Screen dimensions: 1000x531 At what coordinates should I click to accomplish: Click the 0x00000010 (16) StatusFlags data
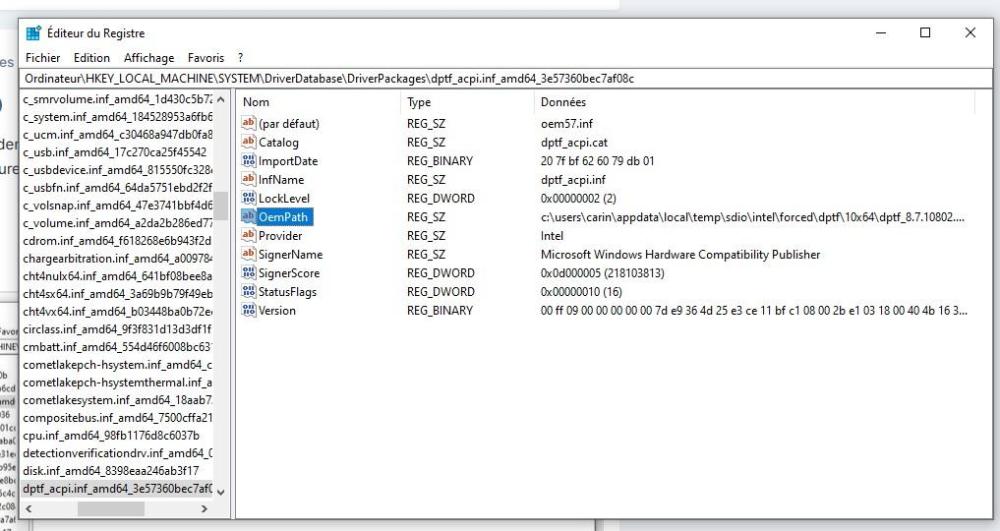point(581,292)
